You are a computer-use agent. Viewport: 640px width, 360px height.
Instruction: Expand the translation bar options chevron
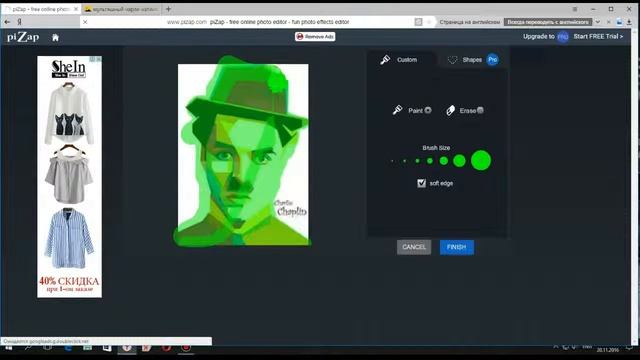[598, 22]
